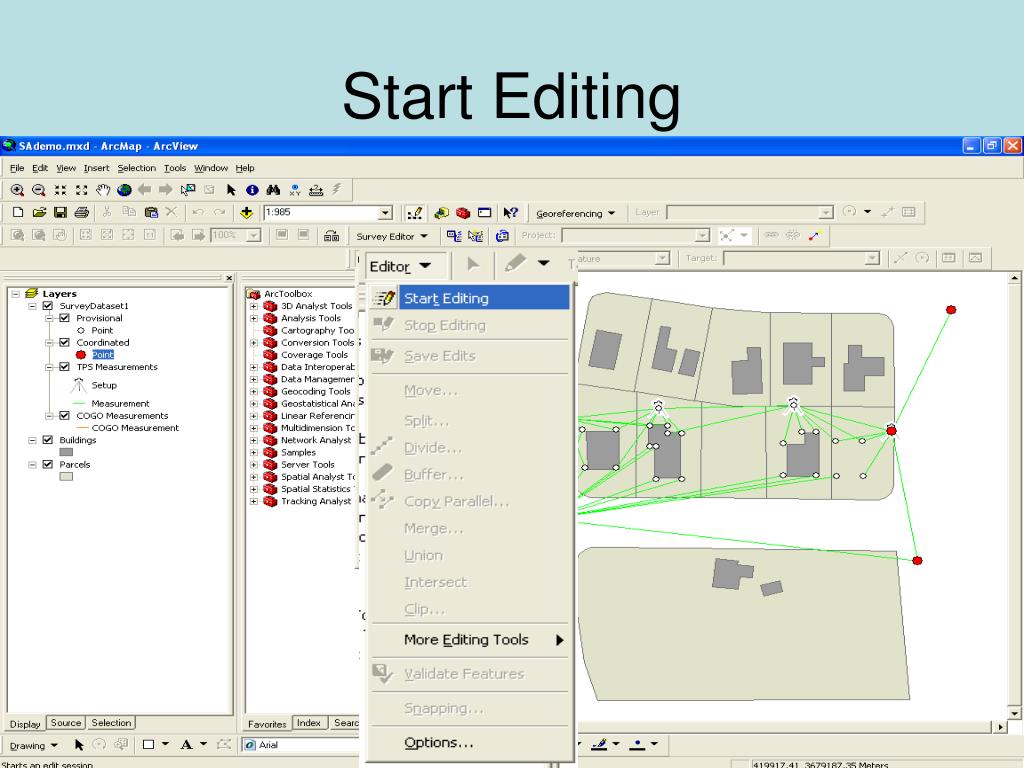This screenshot has height=768, width=1024.
Task: Toggle TPS Measurements layer visibility checkbox
Action: tap(64, 367)
